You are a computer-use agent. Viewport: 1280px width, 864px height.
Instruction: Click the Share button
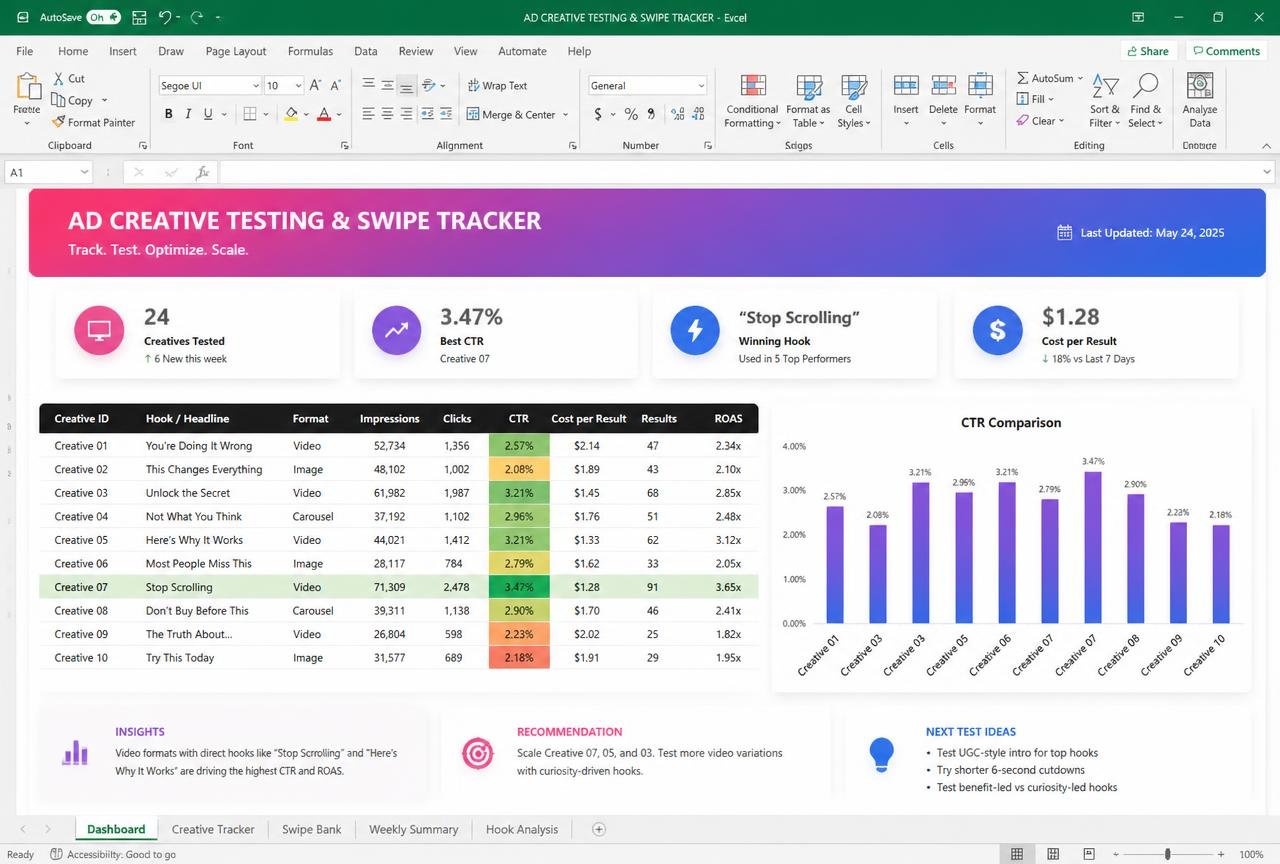[x=1147, y=51]
